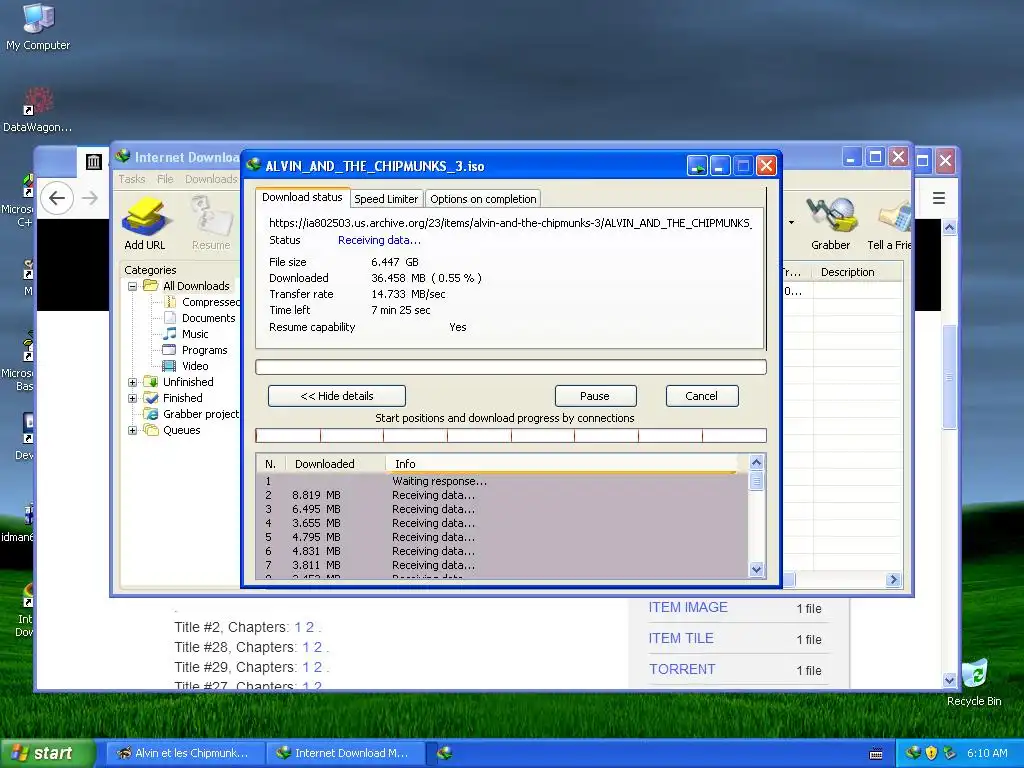Open the TORRENT link on the webpage
The width and height of the screenshot is (1024, 768).
click(x=682, y=669)
